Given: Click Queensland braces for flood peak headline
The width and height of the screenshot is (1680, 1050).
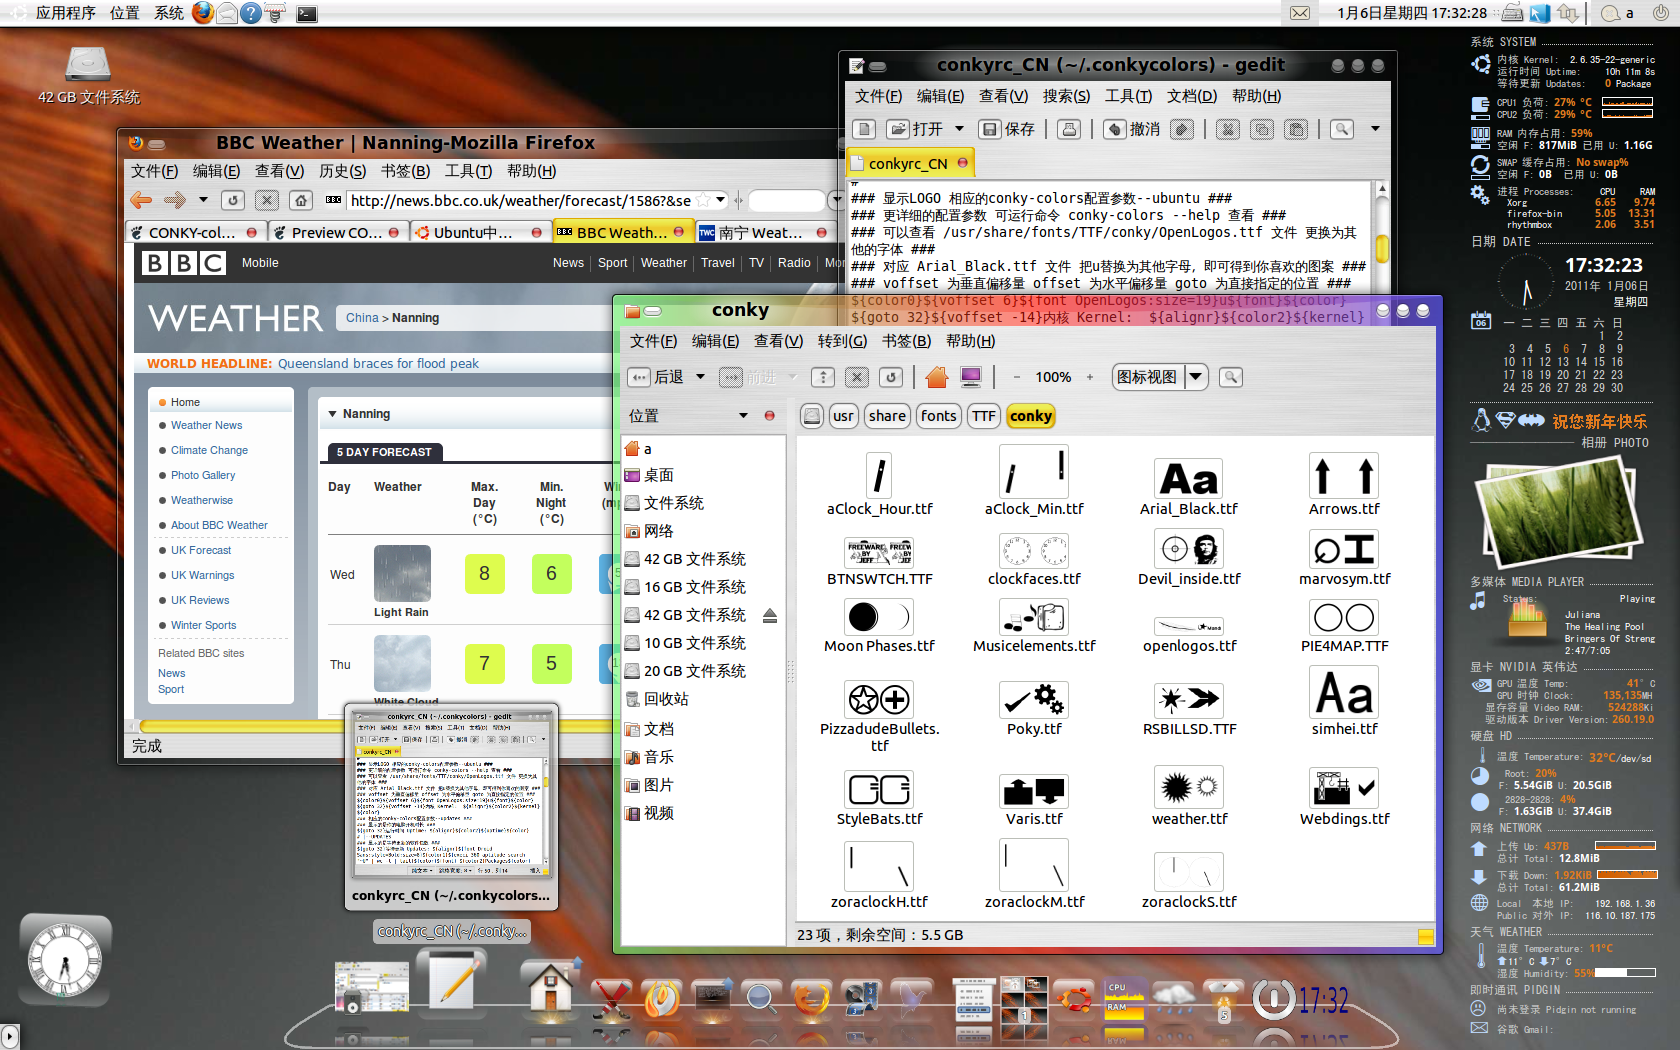Looking at the screenshot, I should click(378, 363).
